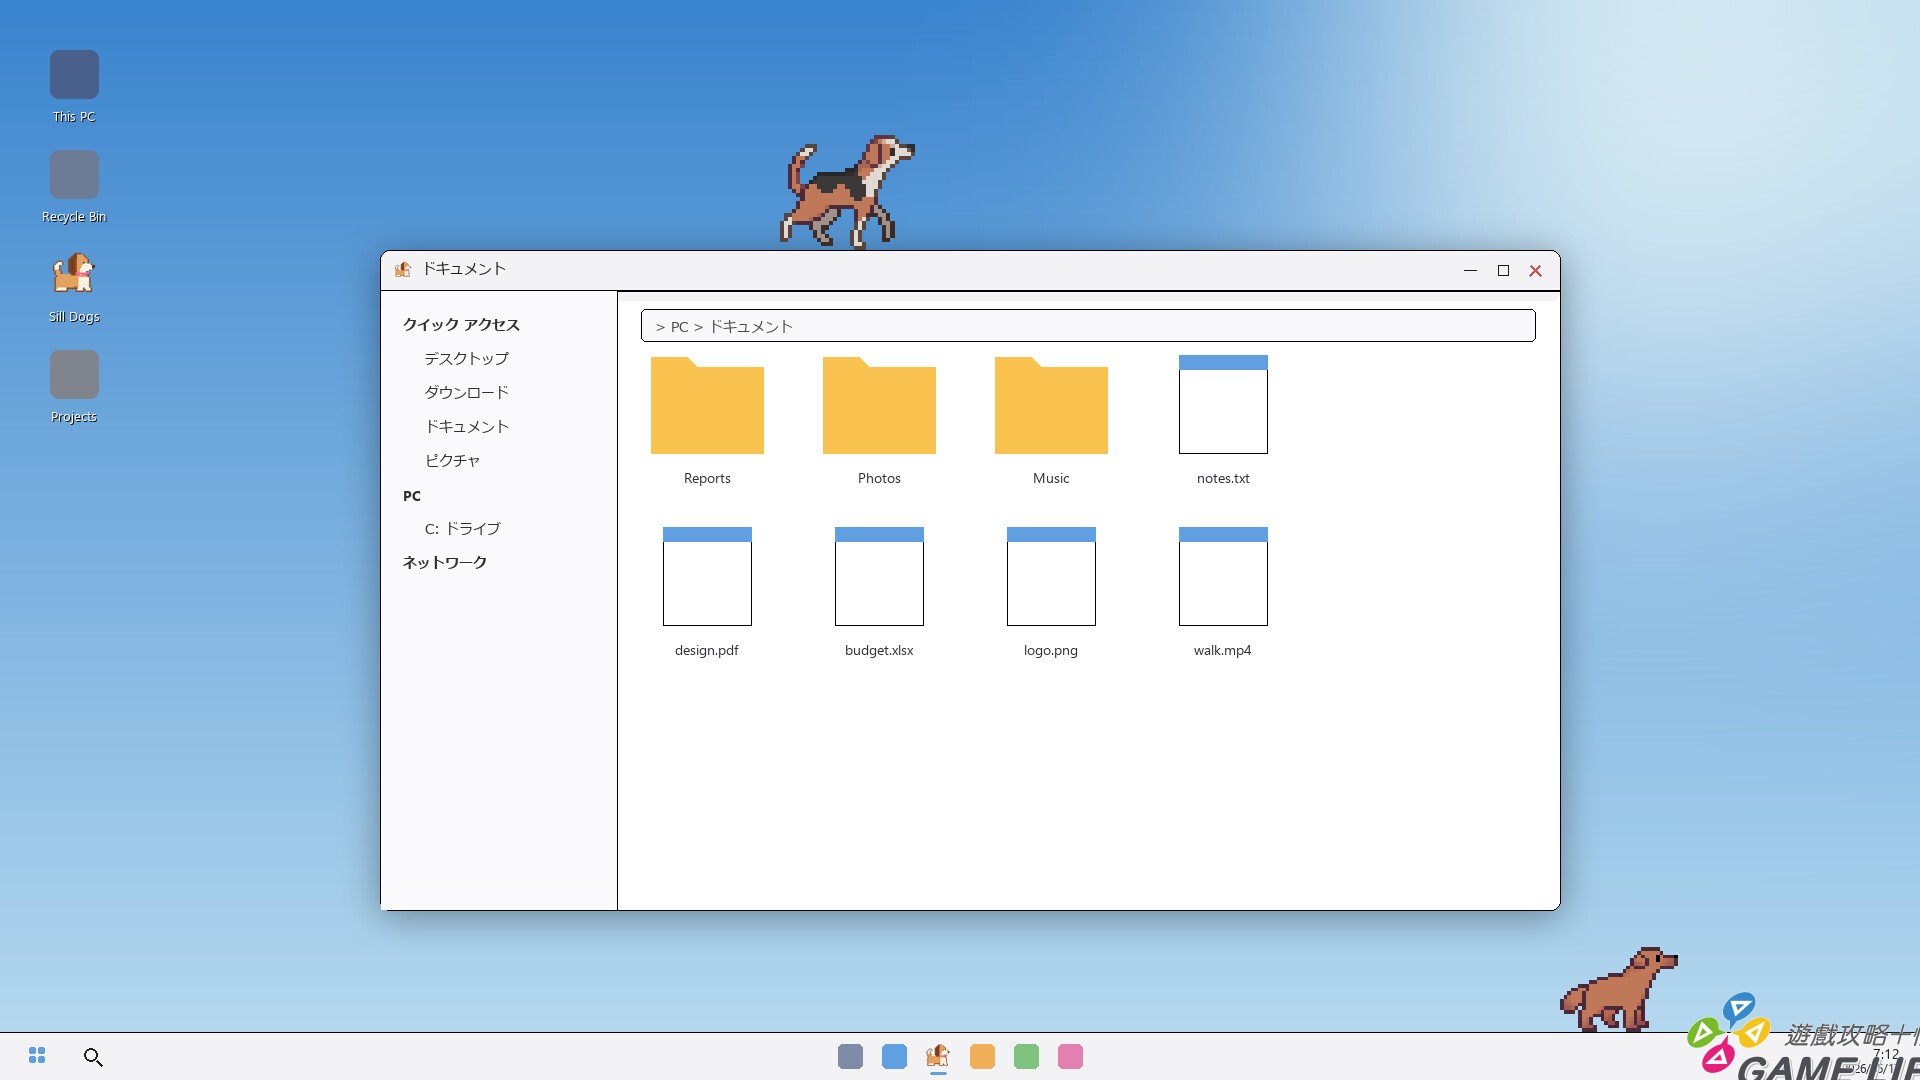Click the Music folder name label

pos(1051,478)
